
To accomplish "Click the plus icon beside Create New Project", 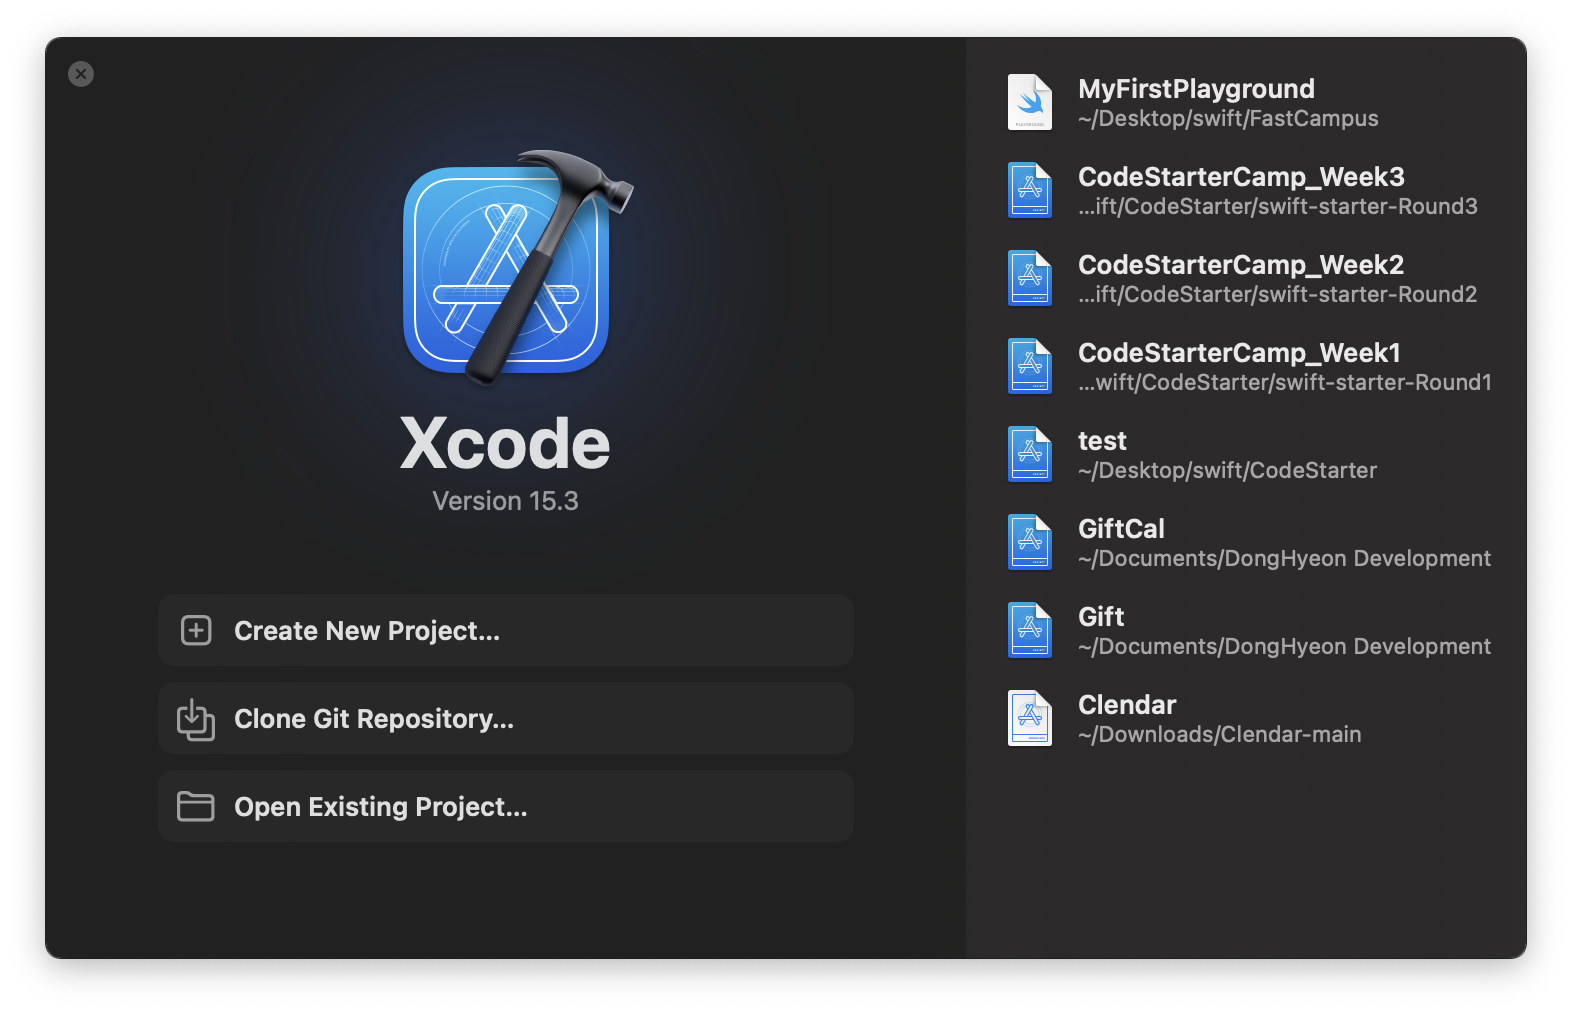I will (196, 631).
